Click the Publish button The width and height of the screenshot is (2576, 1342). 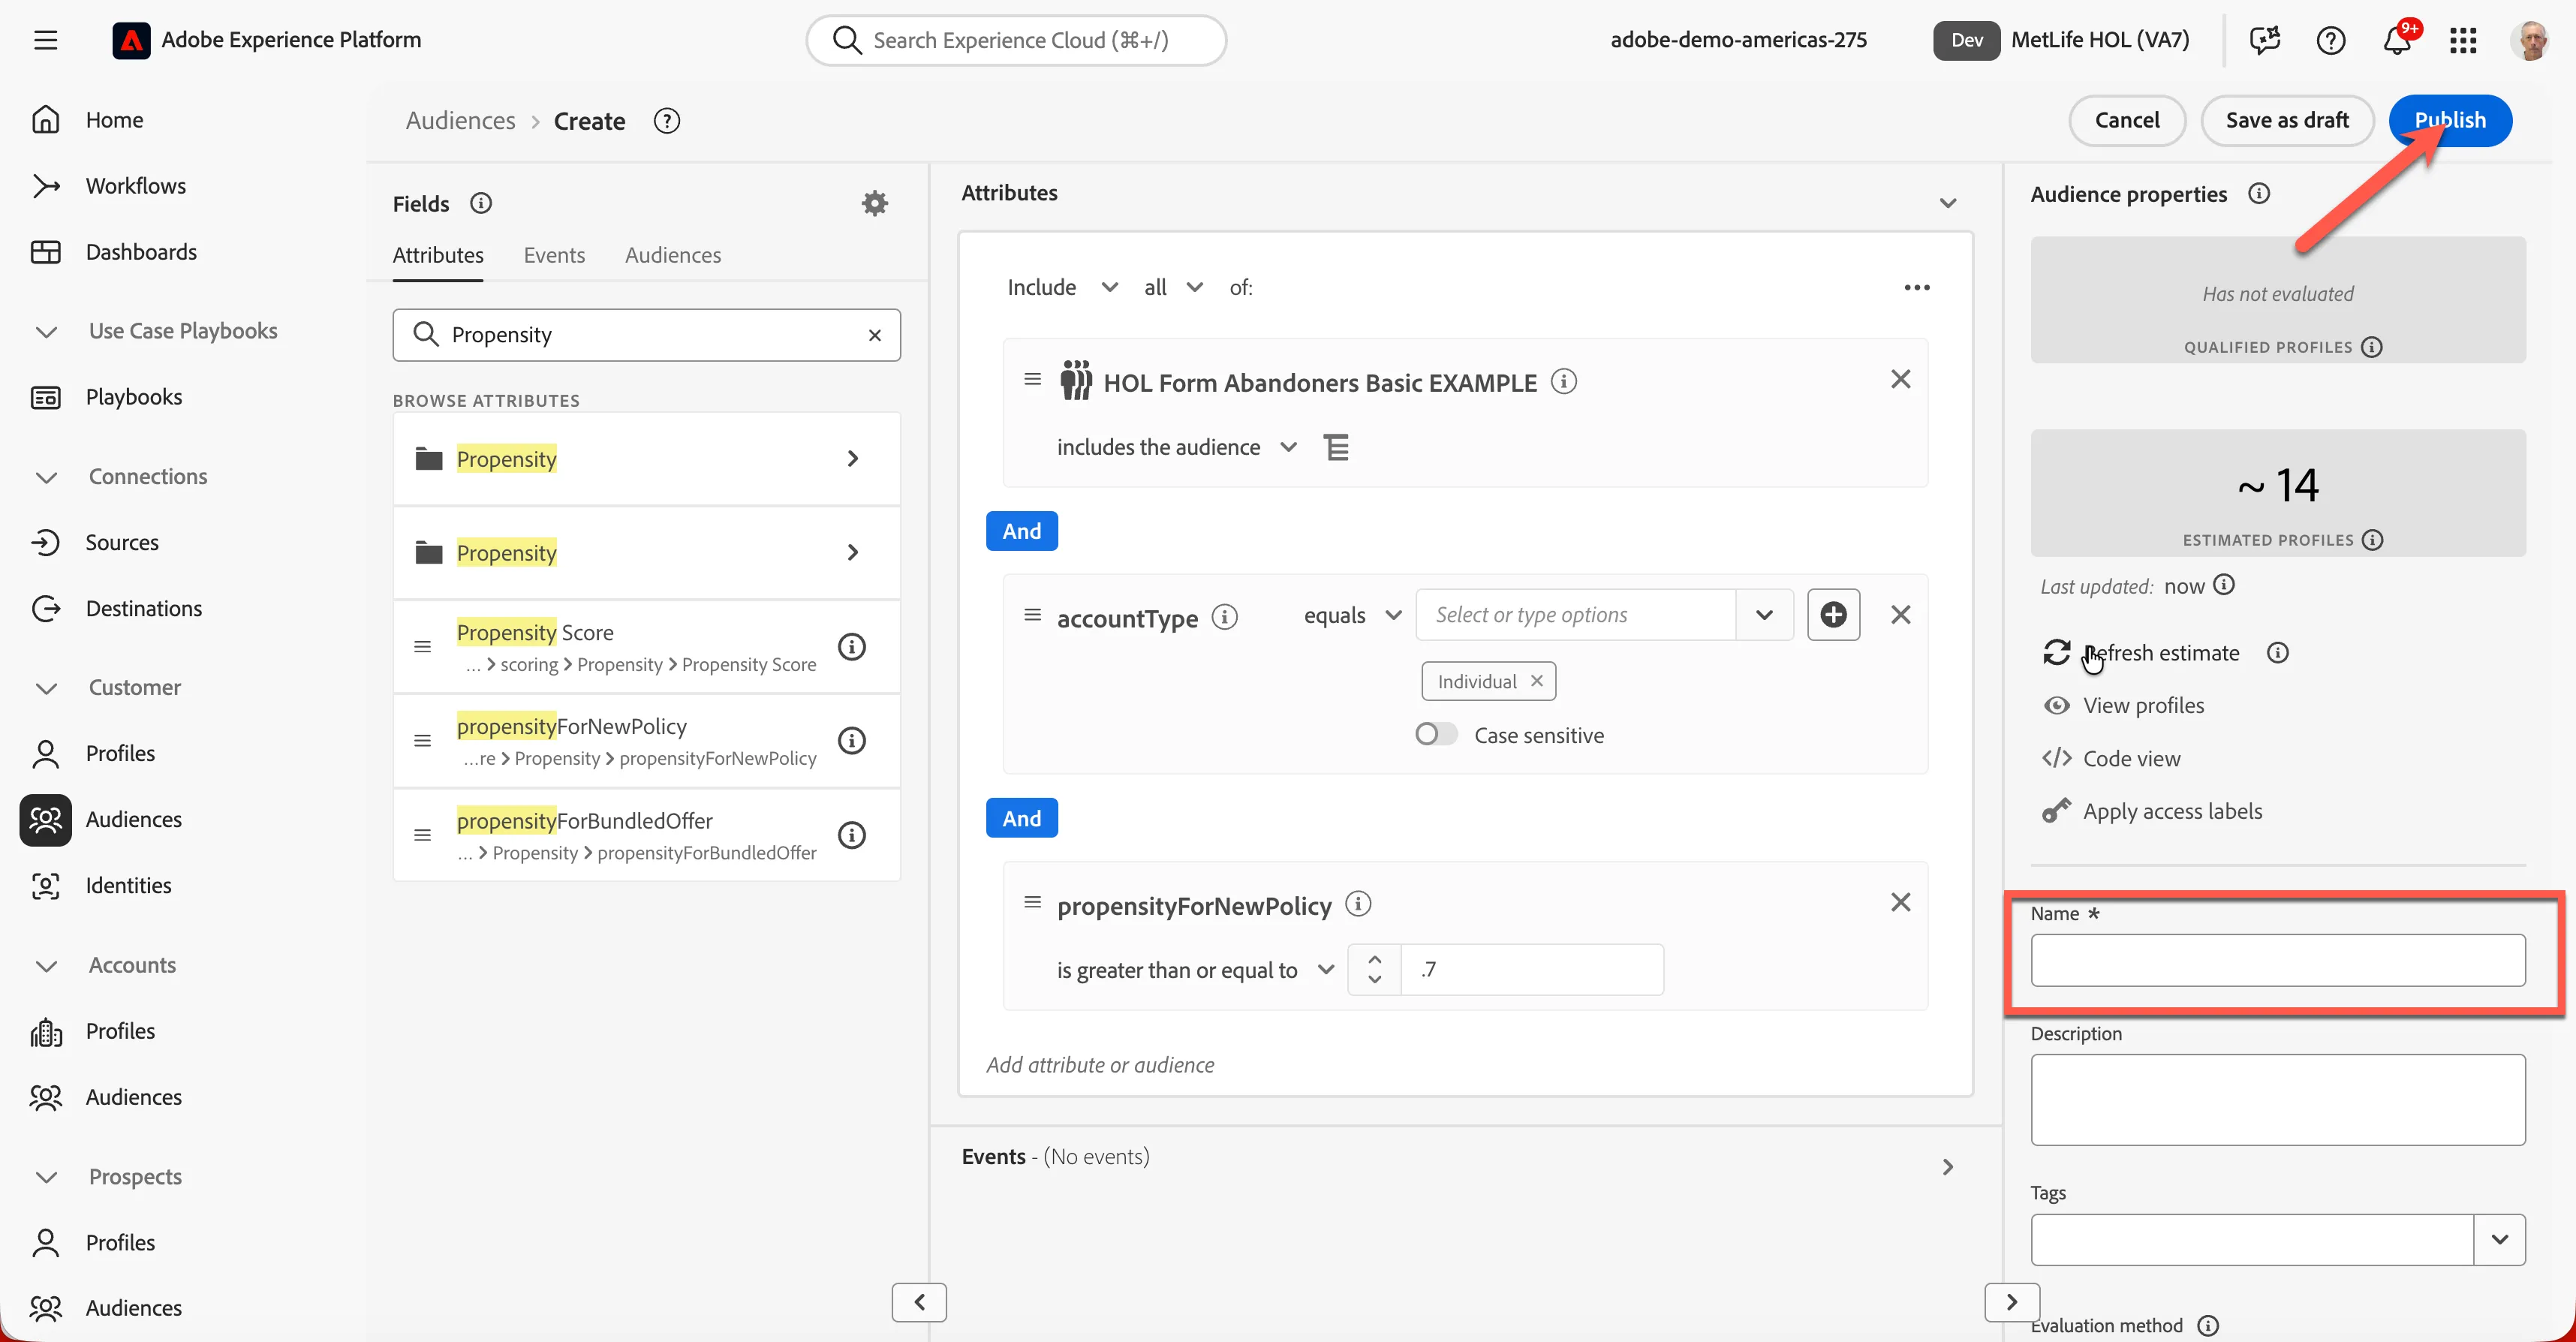pos(2449,120)
